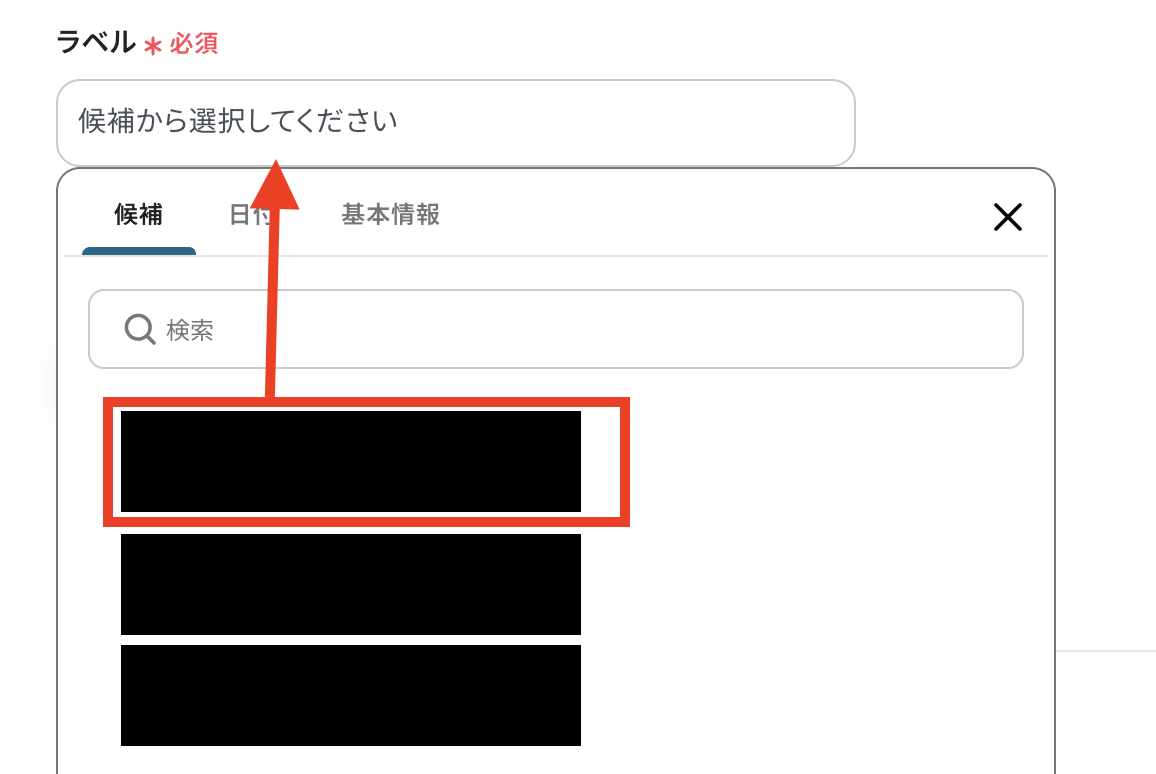Click the red asterisk beside ラベル
1156x774 pixels.
tap(153, 46)
